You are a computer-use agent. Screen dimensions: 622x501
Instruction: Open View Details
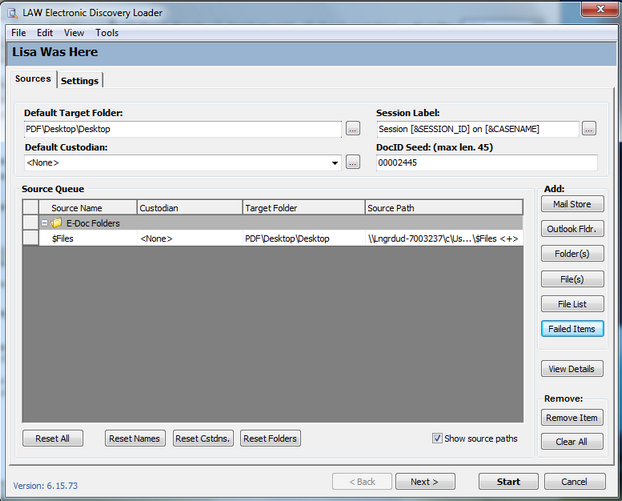(x=572, y=369)
